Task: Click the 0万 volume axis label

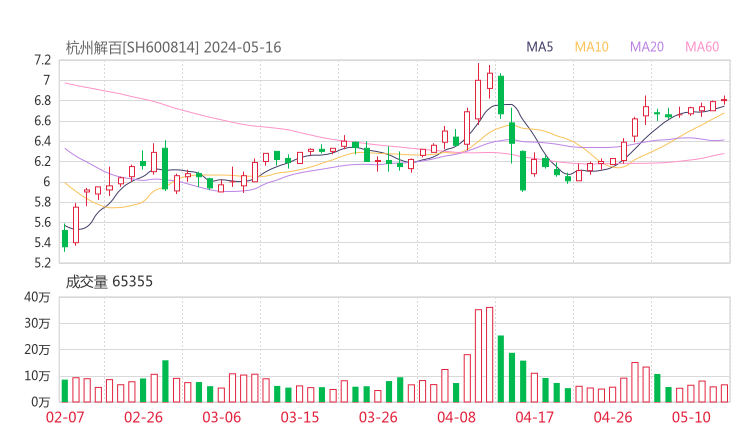Action: click(41, 402)
